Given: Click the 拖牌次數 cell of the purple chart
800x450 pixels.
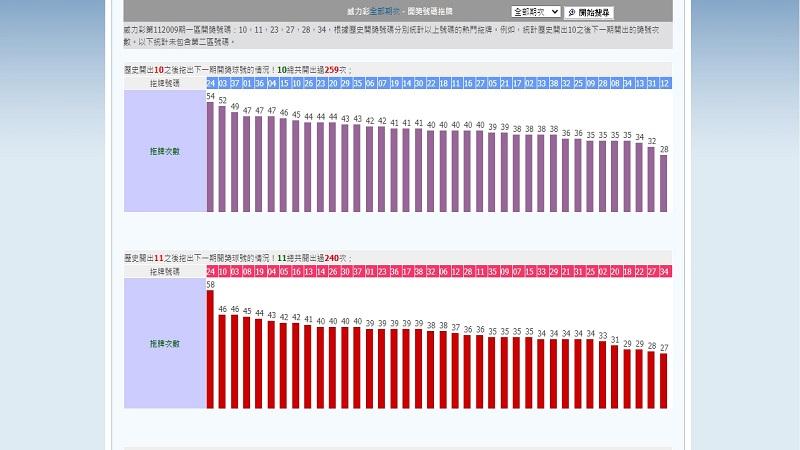Looking at the screenshot, I should click(164, 151).
